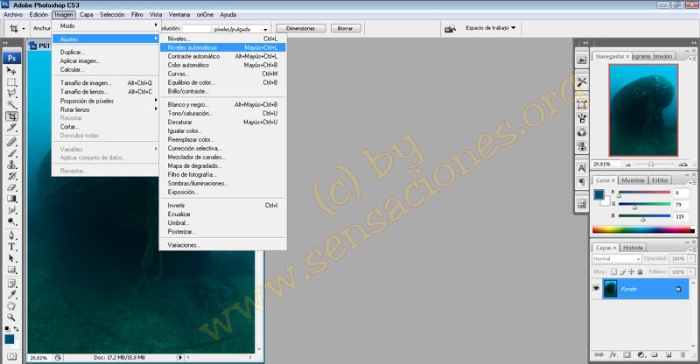
Task: Choose Niveles automáticos from the Ajustes submenu
Action: [223, 47]
